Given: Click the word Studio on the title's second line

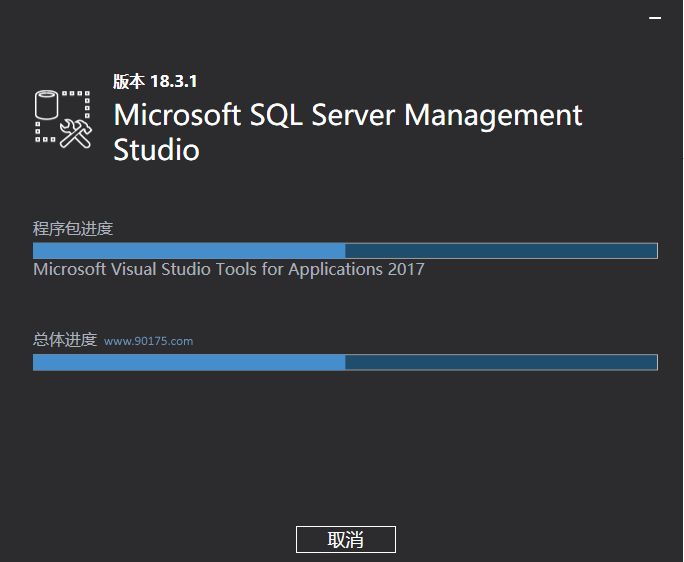Looking at the screenshot, I should pyautogui.click(x=156, y=150).
